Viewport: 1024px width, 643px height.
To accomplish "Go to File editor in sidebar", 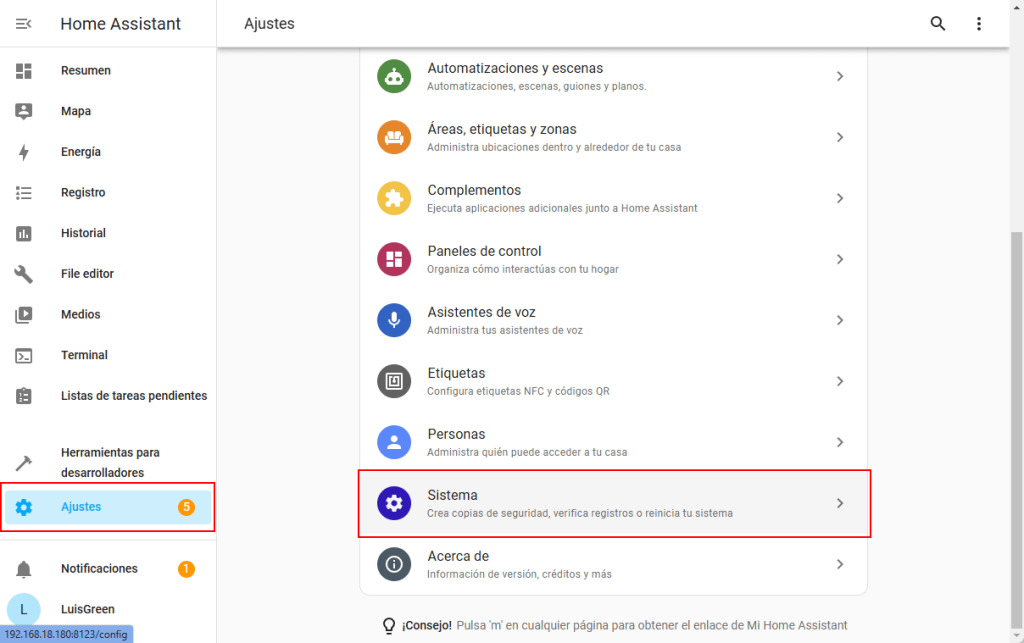I will pos(87,274).
